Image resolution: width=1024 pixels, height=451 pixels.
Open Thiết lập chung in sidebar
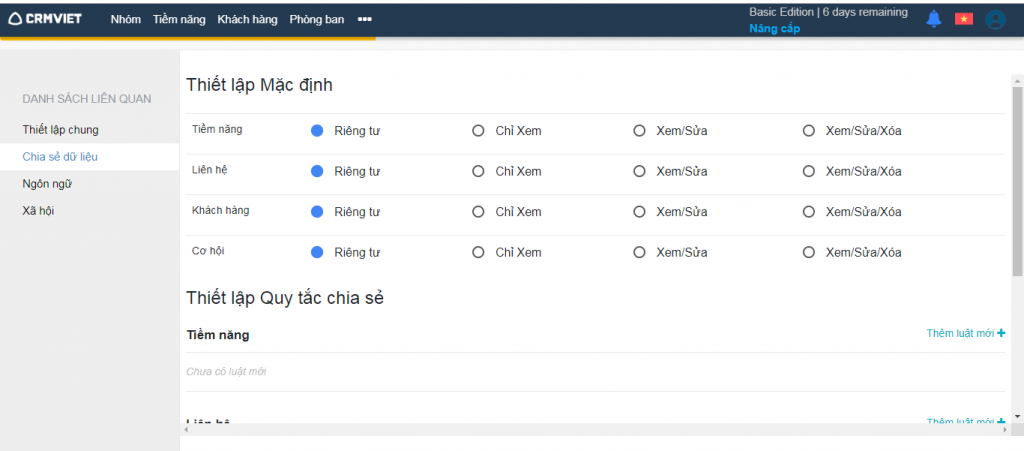[60, 130]
